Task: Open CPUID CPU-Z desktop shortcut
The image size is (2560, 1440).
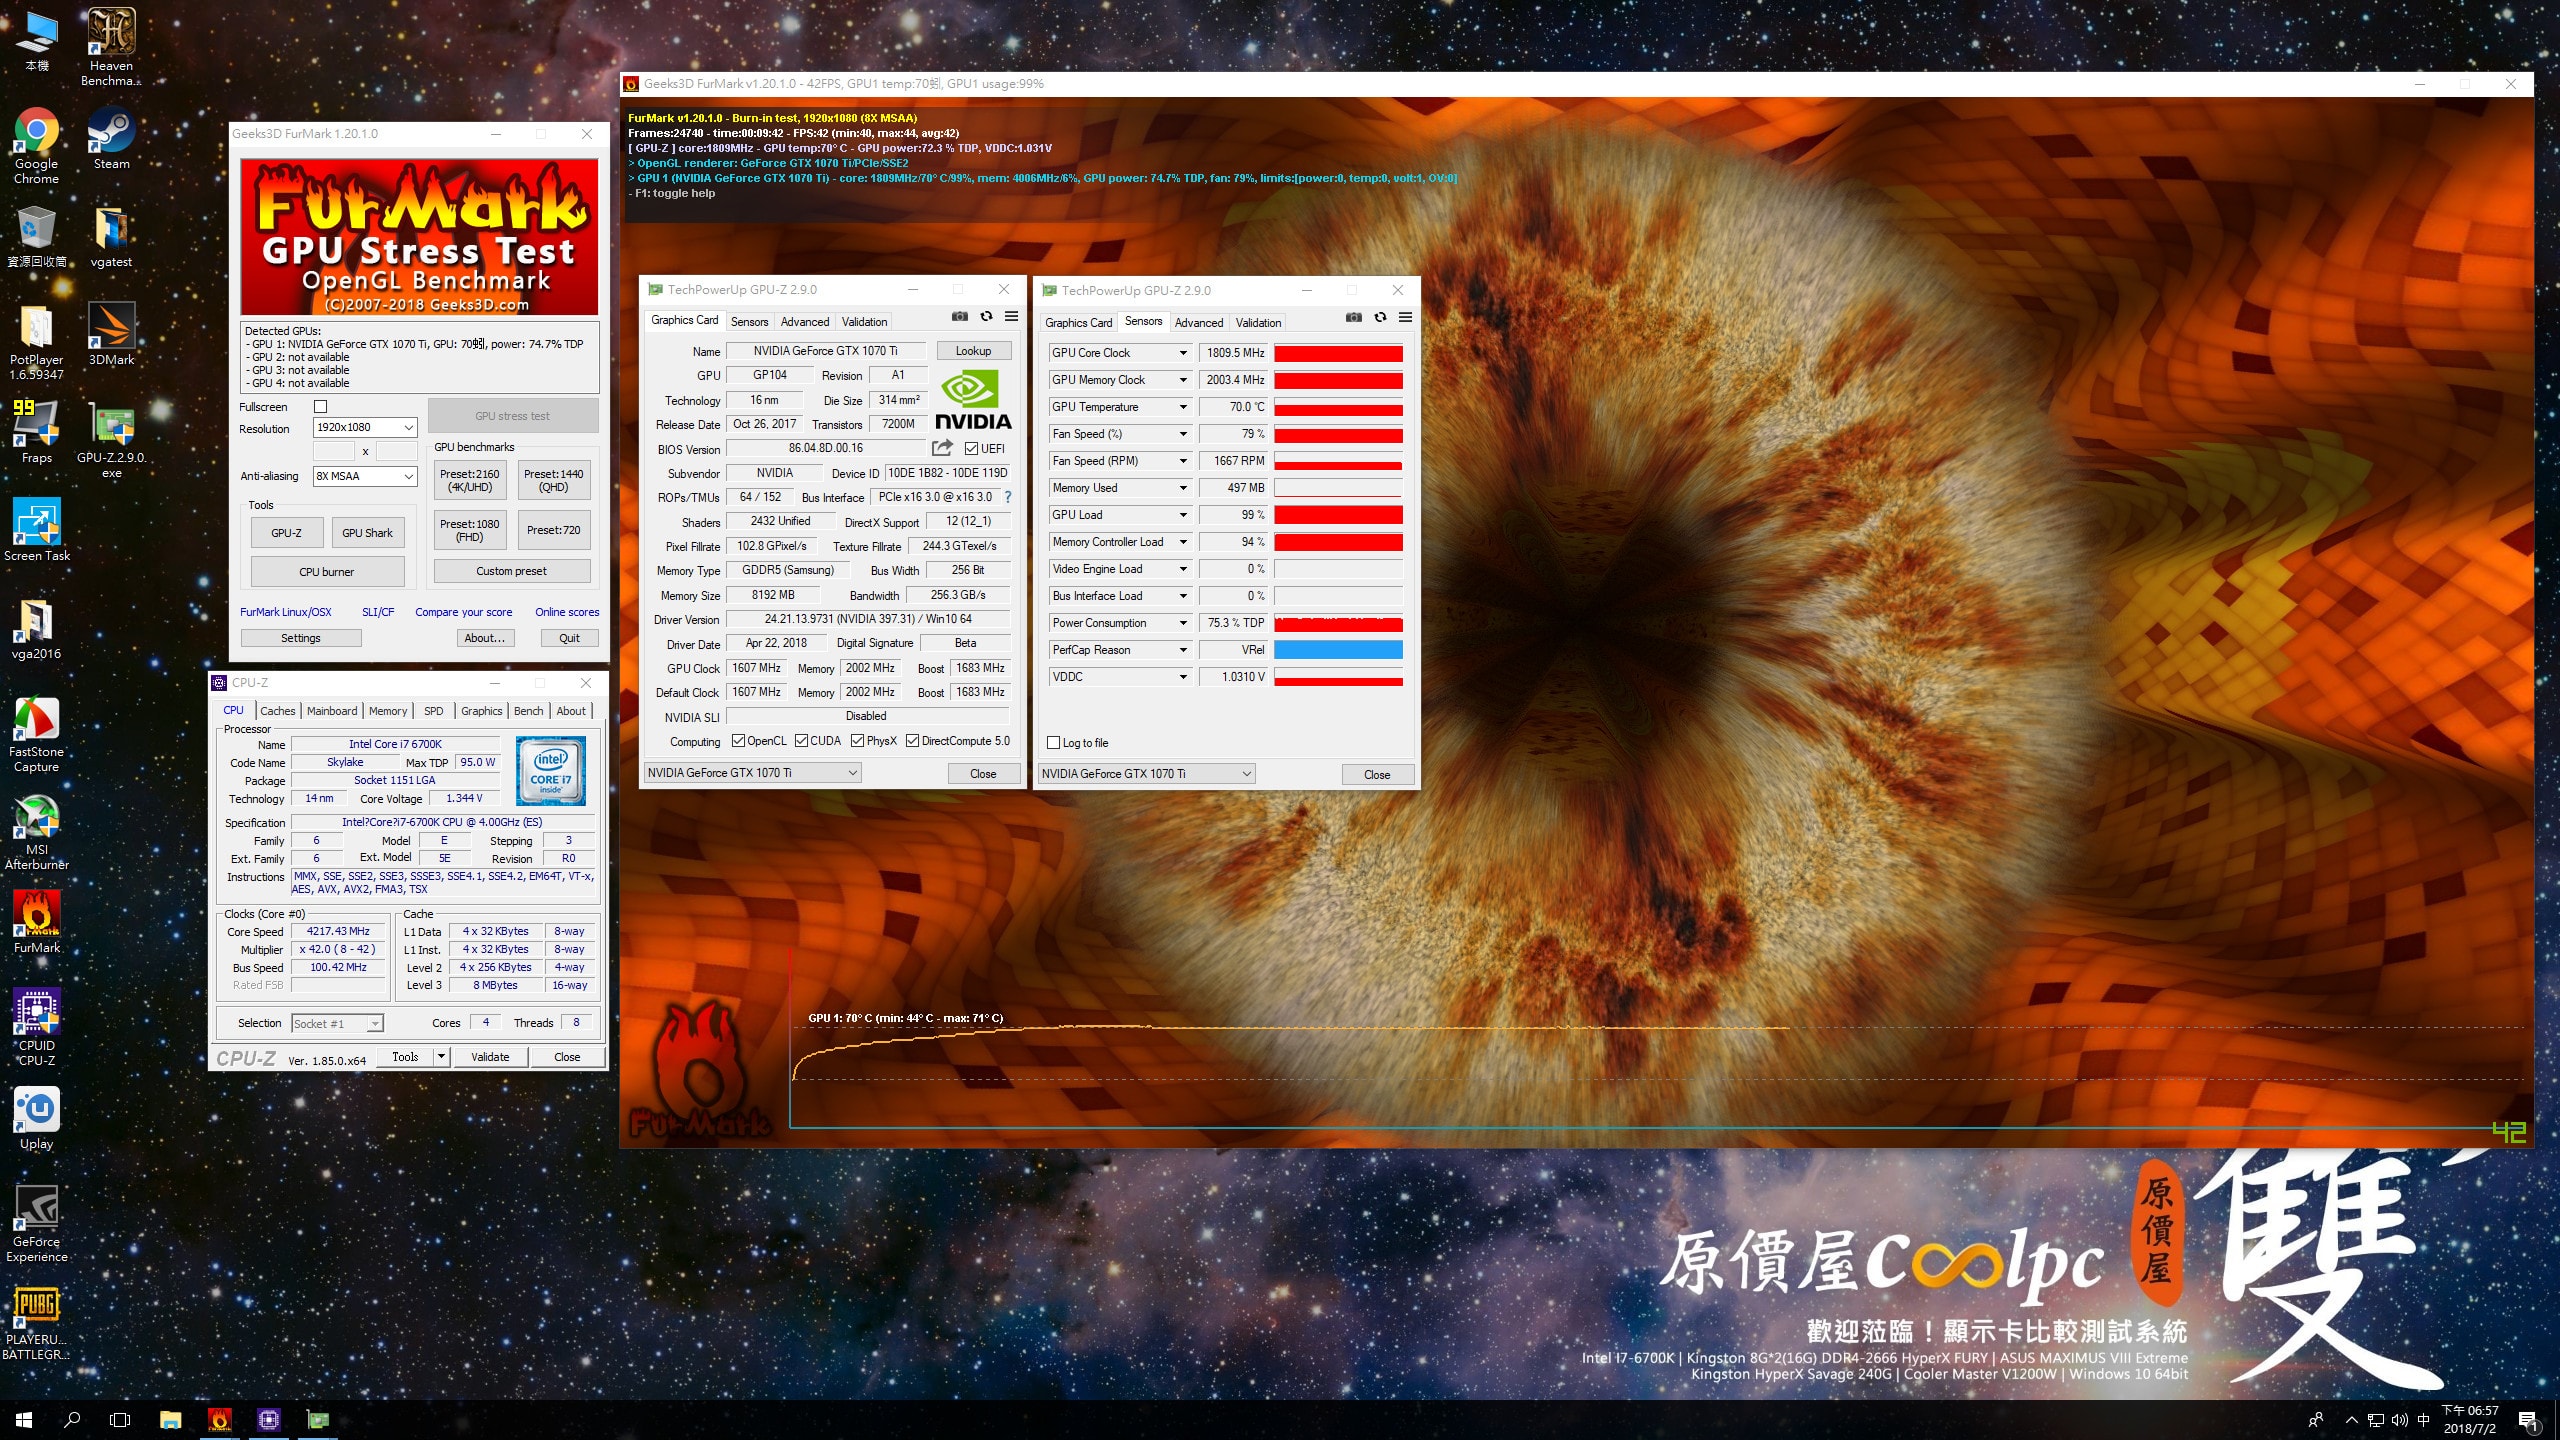Action: (x=36, y=1027)
